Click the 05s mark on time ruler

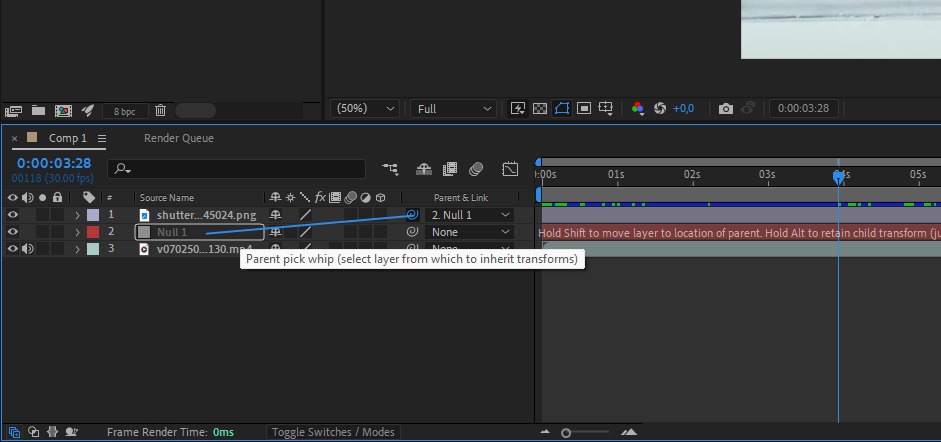click(918, 175)
